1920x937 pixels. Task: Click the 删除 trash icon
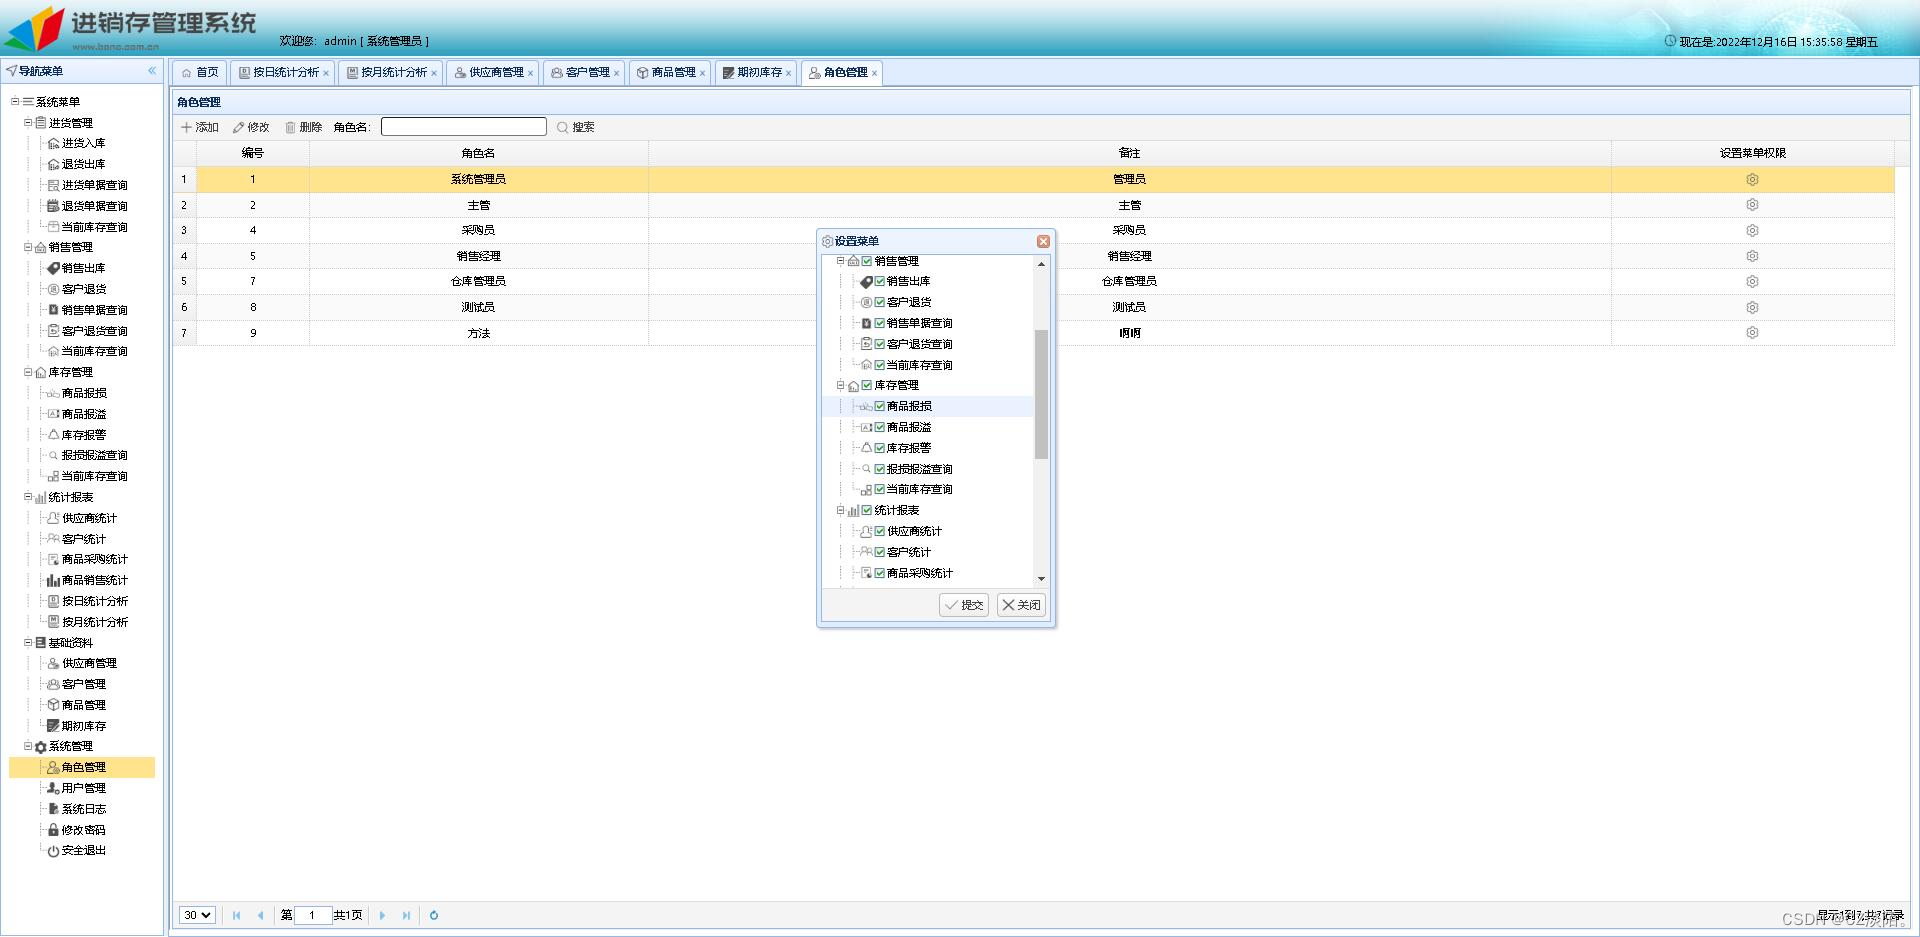(290, 127)
